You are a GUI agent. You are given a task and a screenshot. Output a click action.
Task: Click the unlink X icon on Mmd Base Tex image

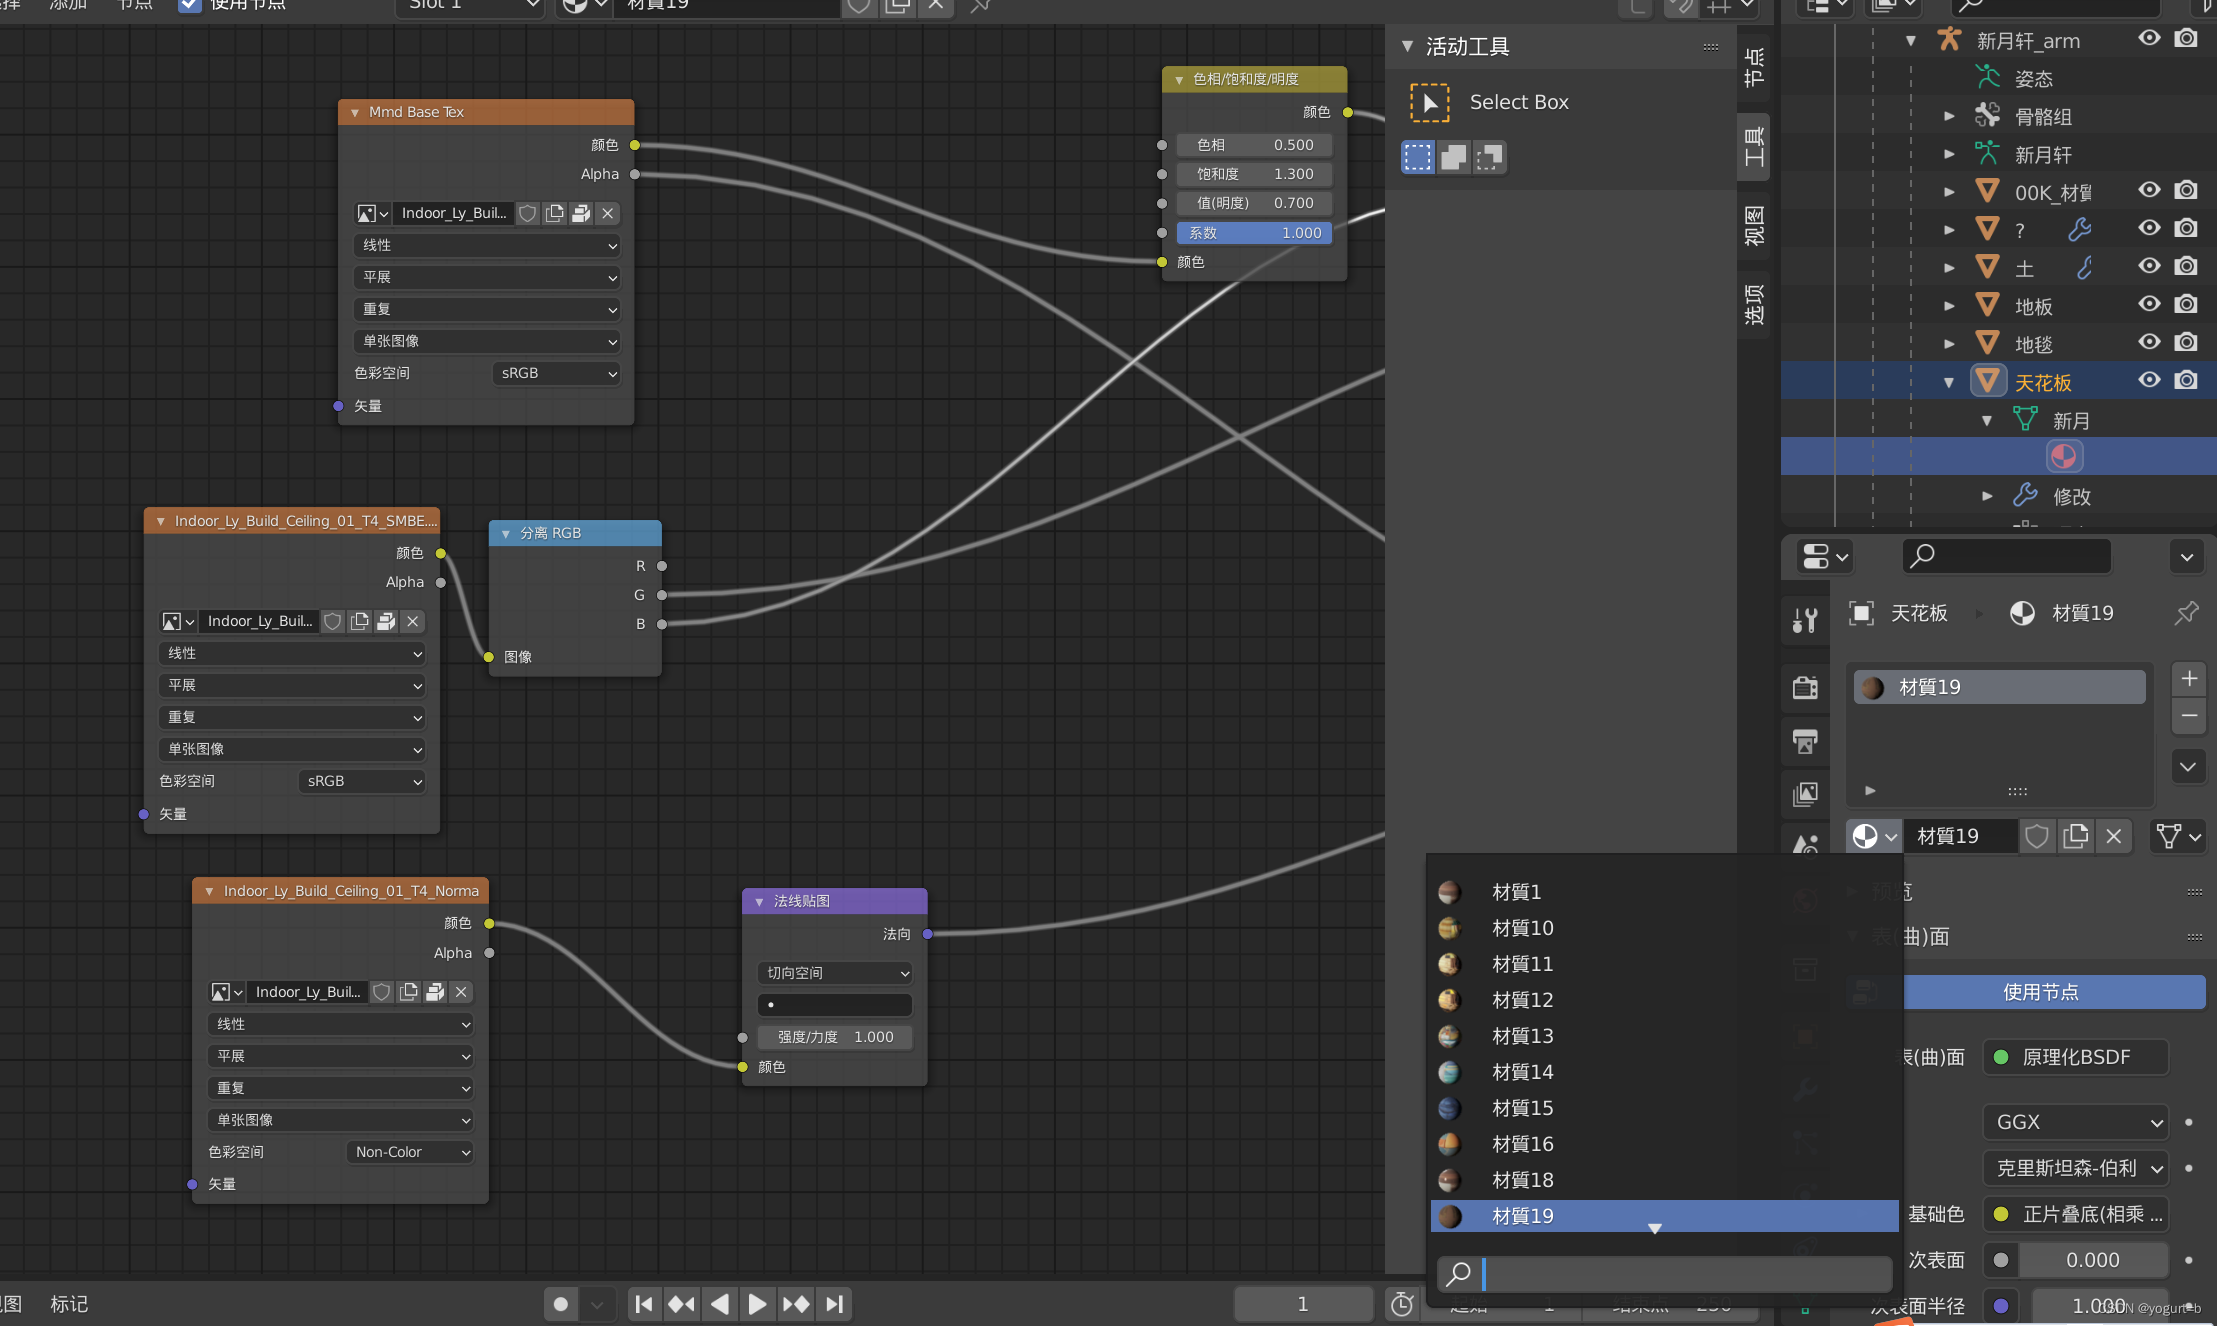(607, 213)
